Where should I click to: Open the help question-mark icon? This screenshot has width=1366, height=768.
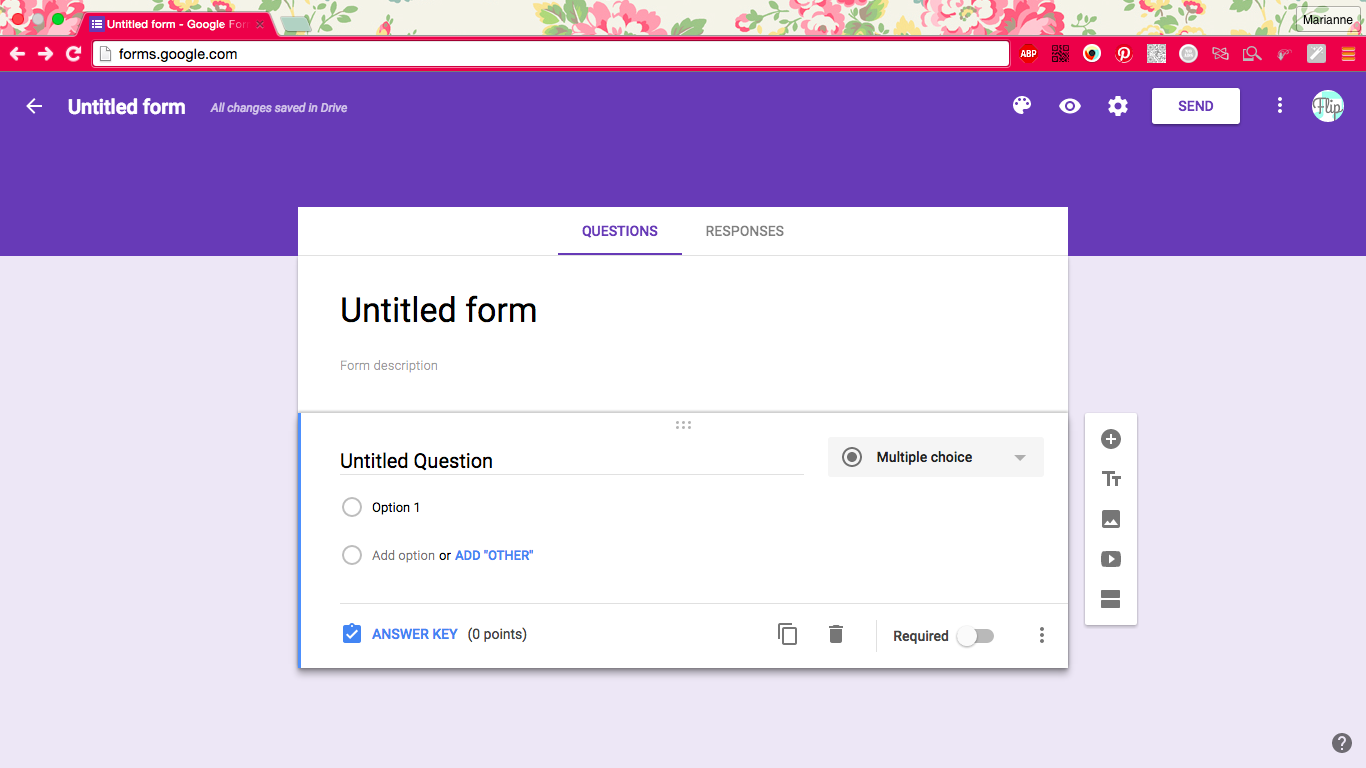[x=1342, y=743]
